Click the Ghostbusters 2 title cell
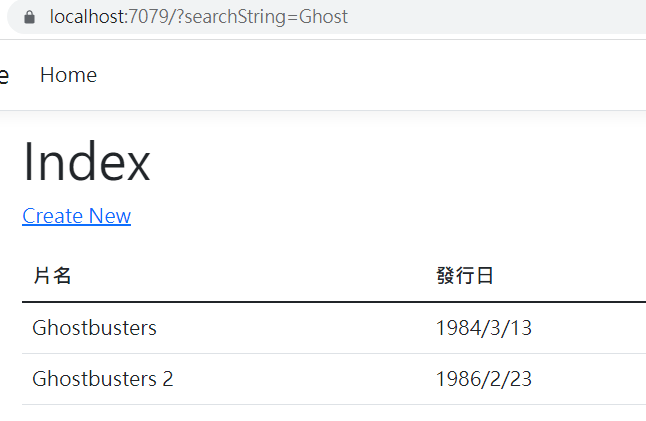The image size is (646, 421). [103, 379]
